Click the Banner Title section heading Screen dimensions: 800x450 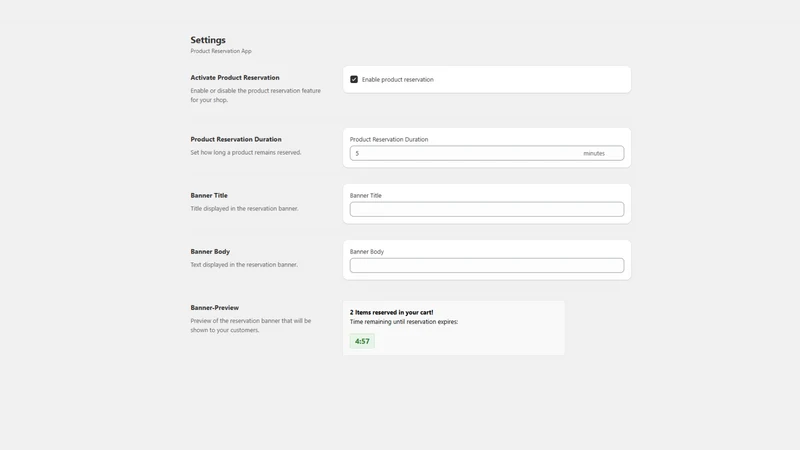(209, 195)
